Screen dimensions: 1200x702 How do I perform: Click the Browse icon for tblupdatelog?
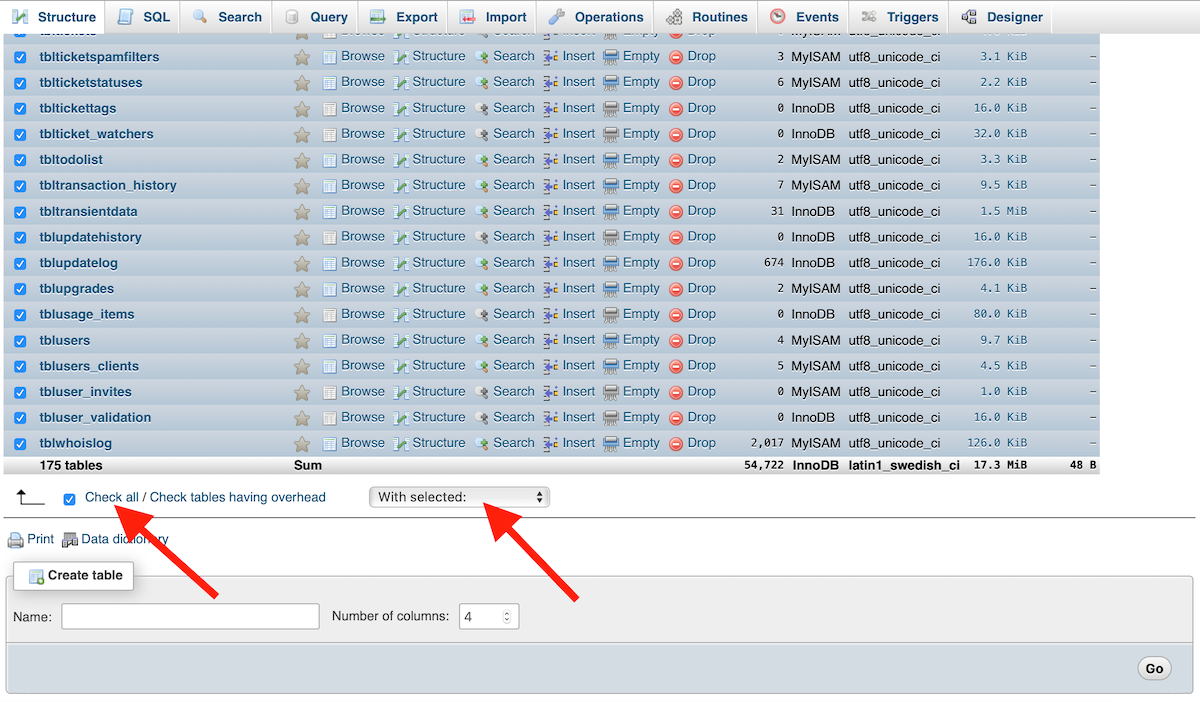click(330, 264)
